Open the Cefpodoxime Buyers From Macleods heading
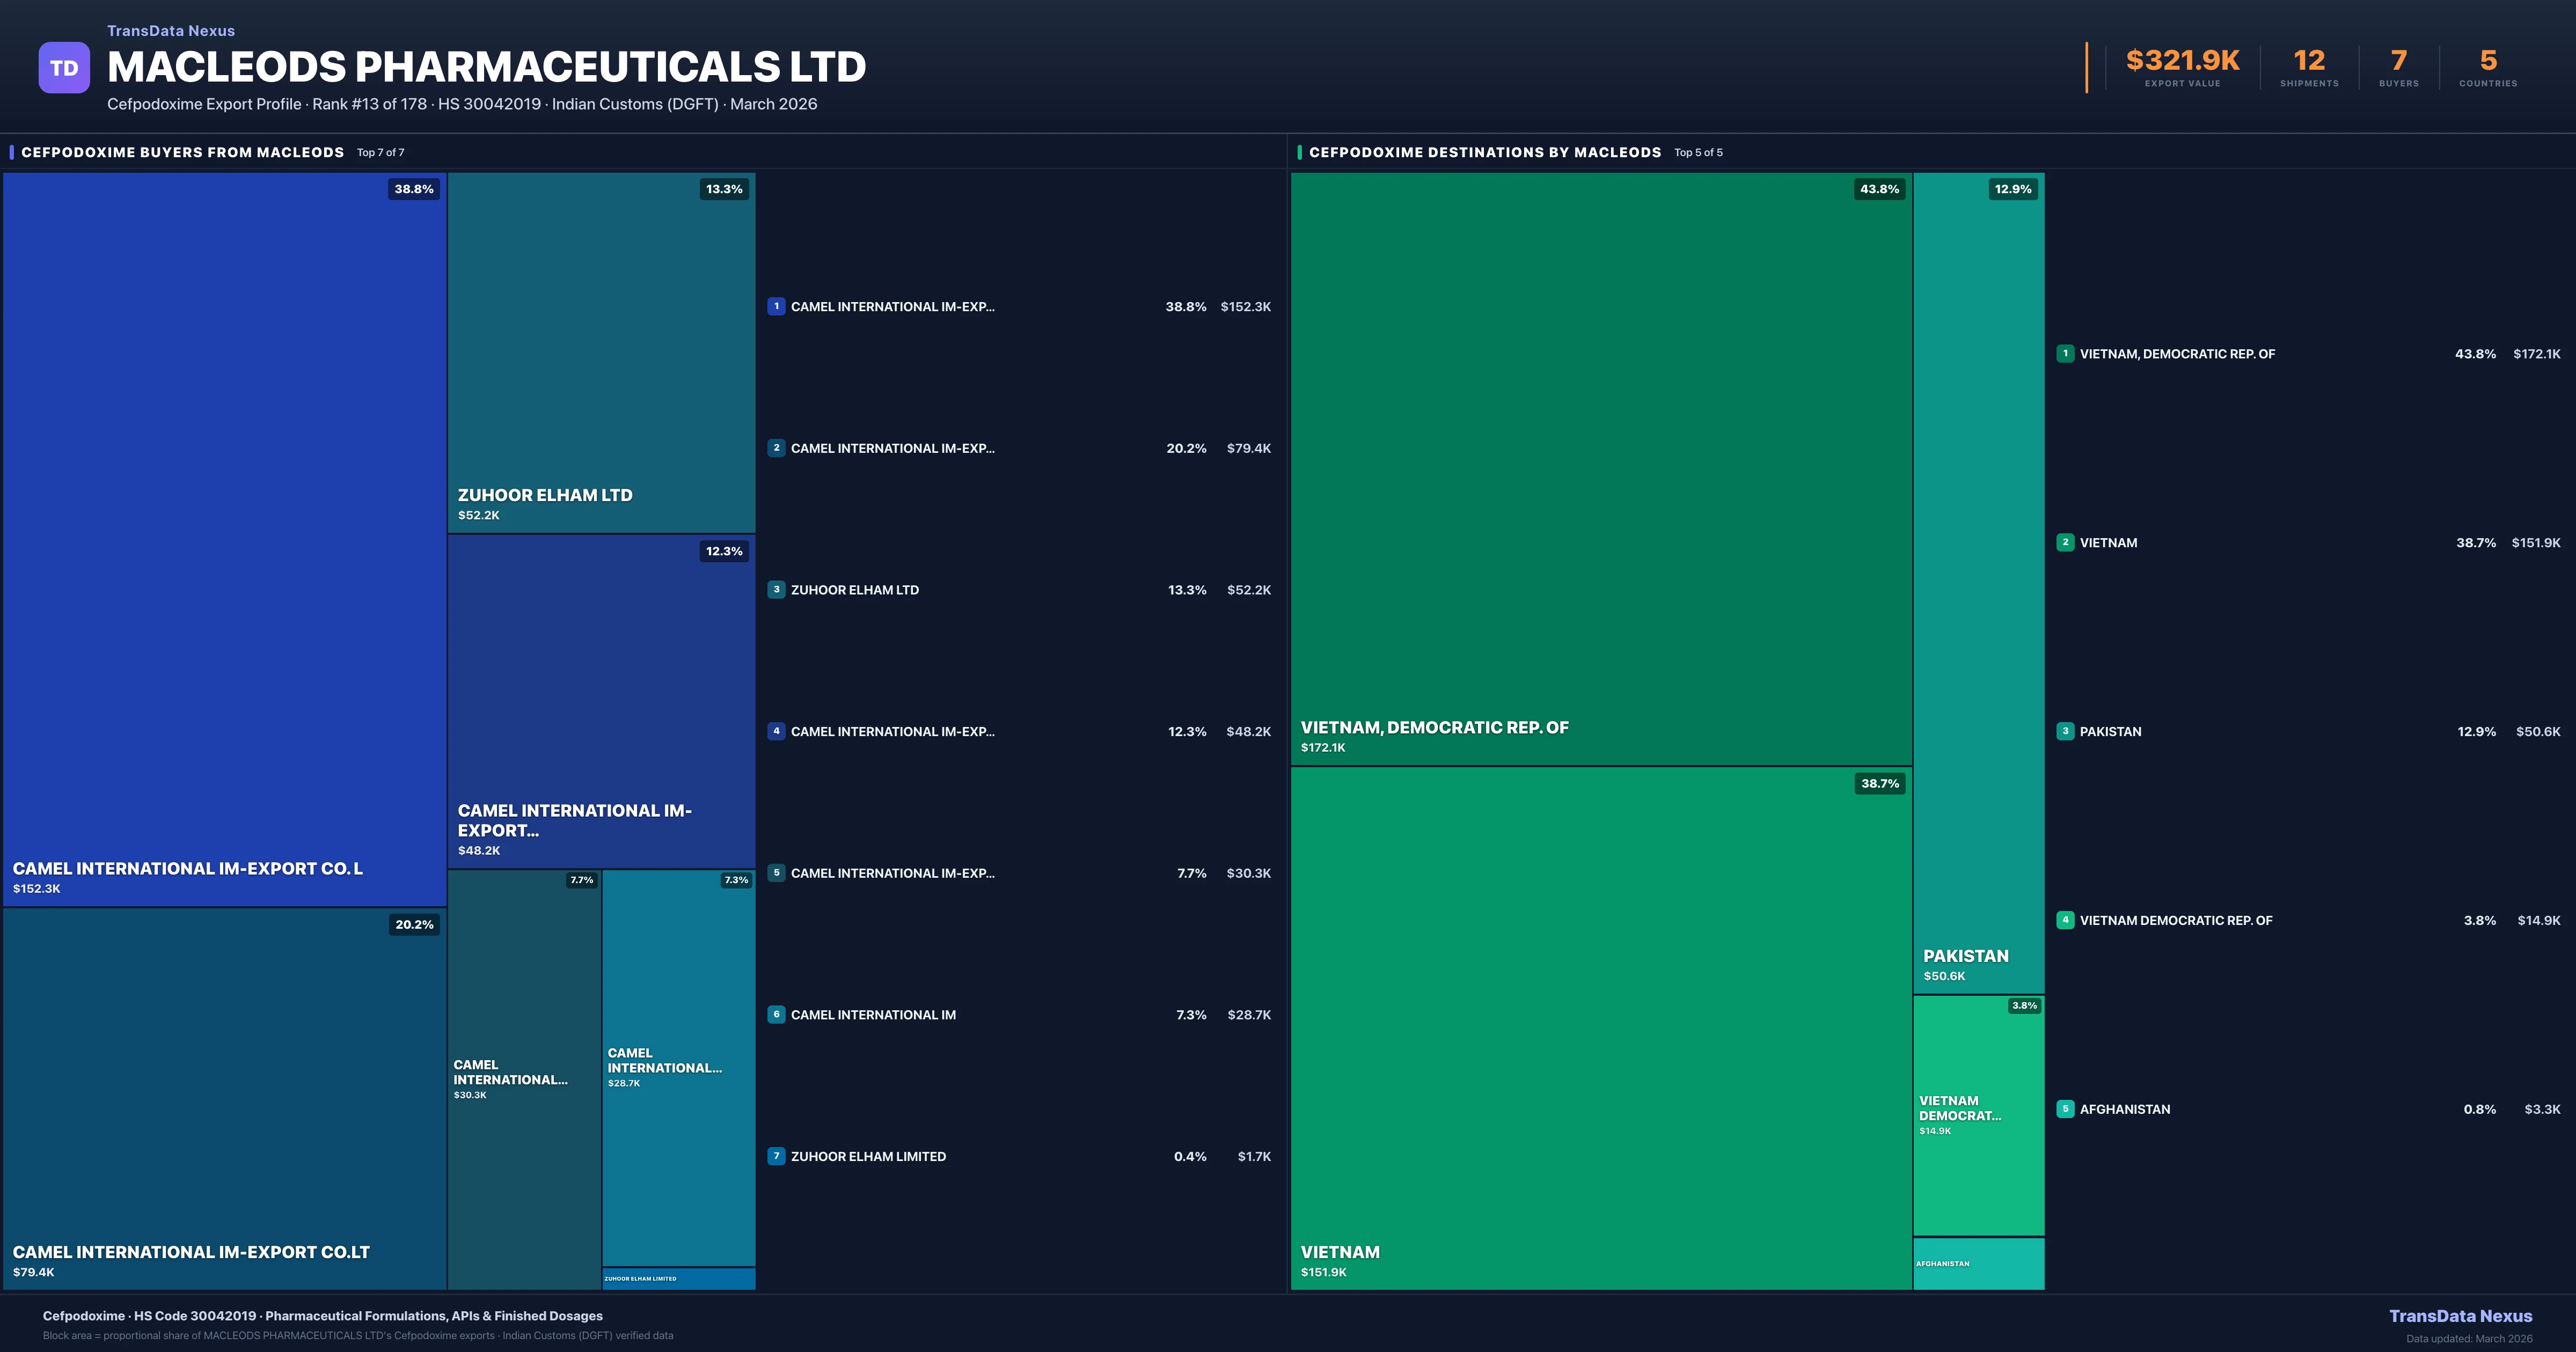 [x=182, y=152]
